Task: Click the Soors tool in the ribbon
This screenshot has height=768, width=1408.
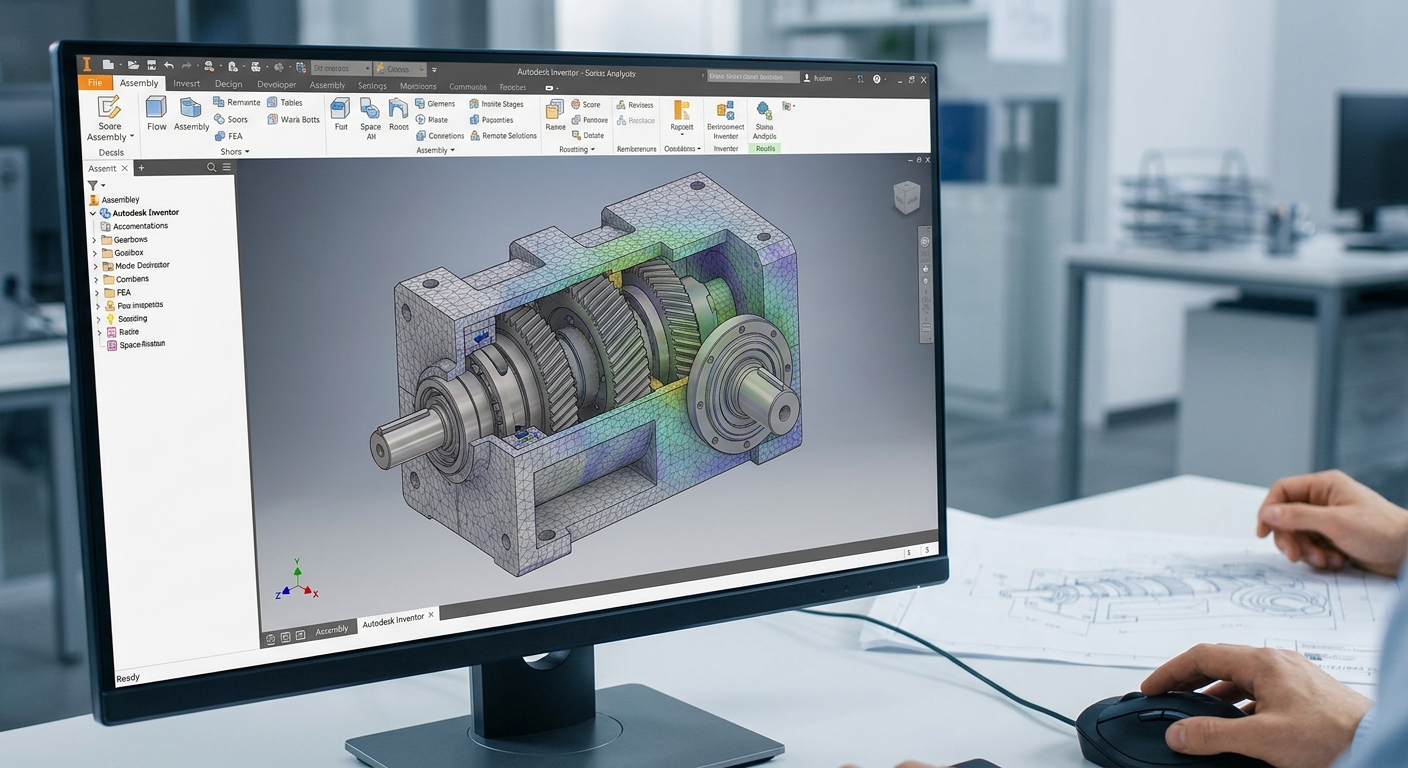Action: (231, 119)
